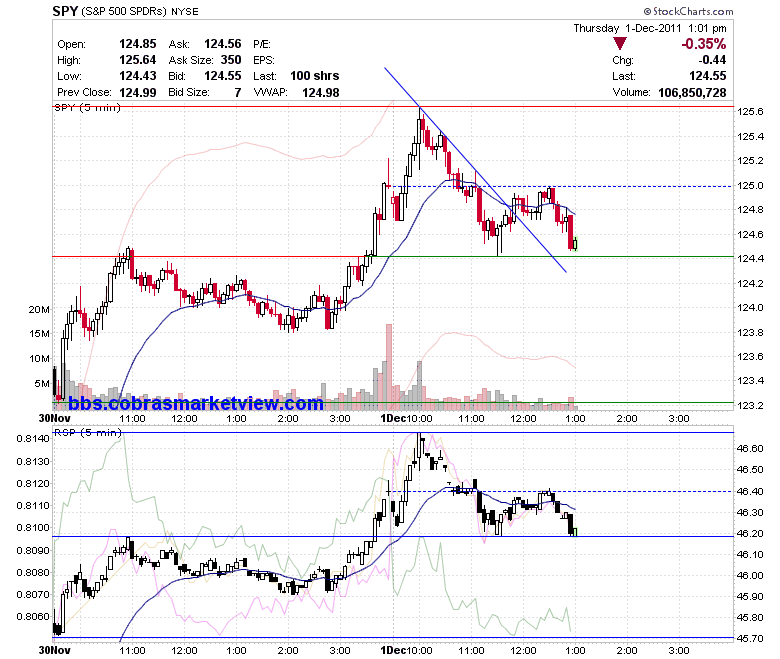Click the VWAP value 124.98
Image resolution: width=780 pixels, height=659 pixels.
click(321, 93)
